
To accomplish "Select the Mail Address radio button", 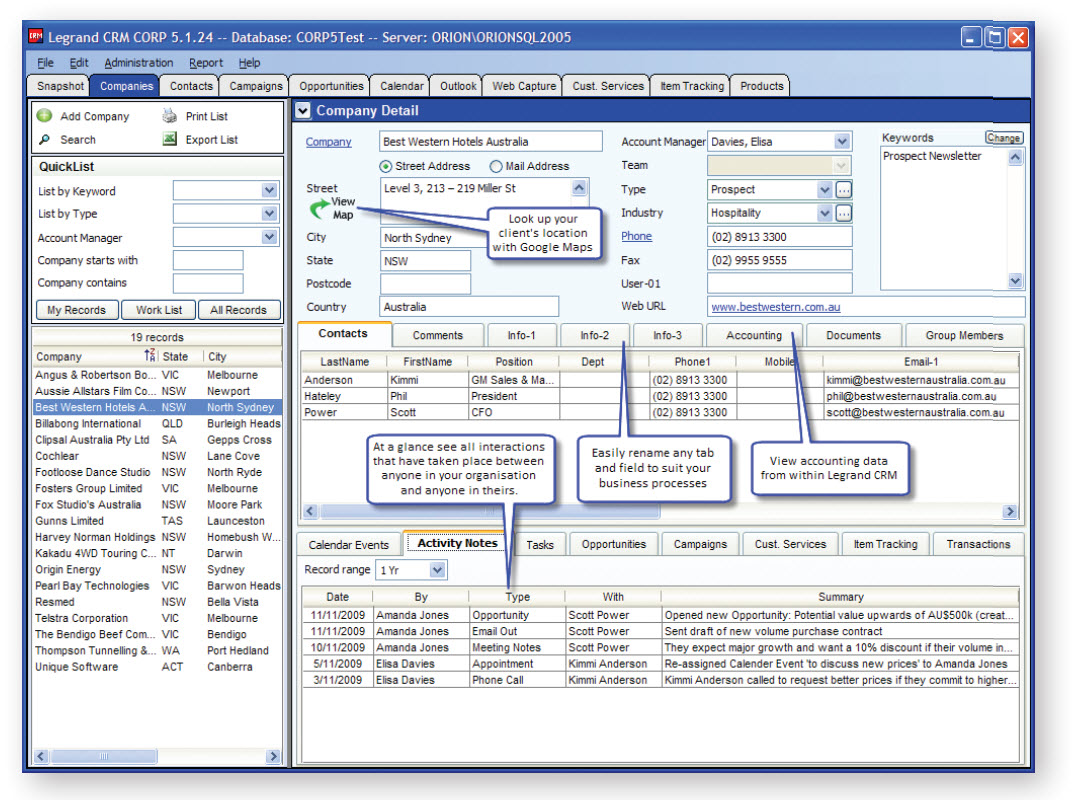I will [496, 166].
